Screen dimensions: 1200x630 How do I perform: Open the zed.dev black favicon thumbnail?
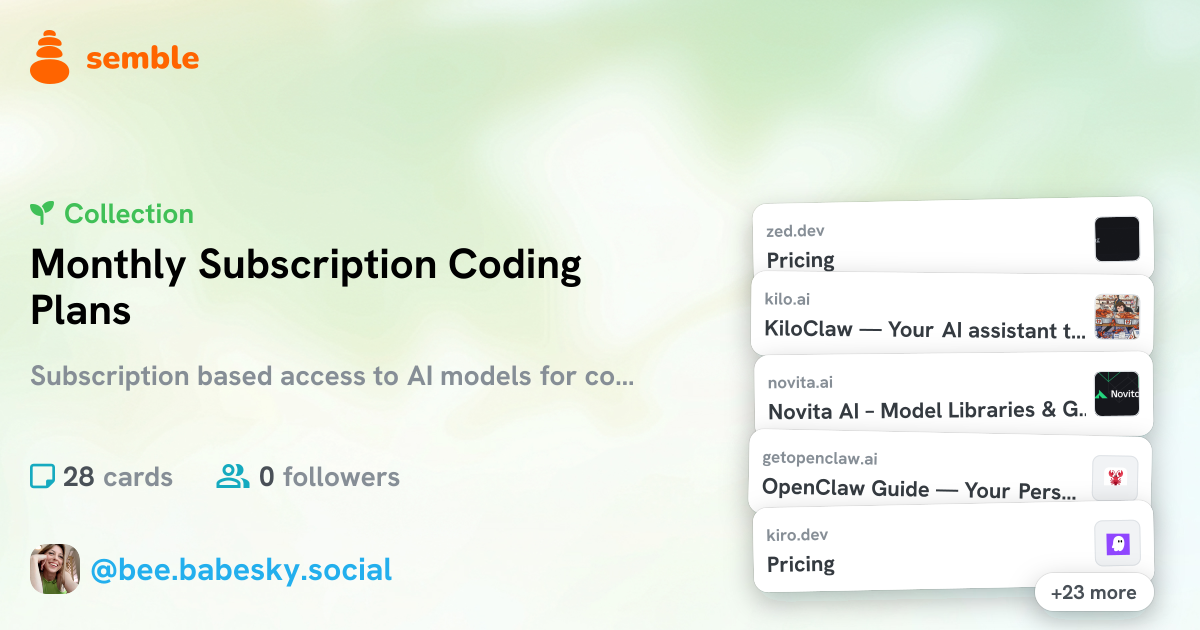tap(1117, 239)
